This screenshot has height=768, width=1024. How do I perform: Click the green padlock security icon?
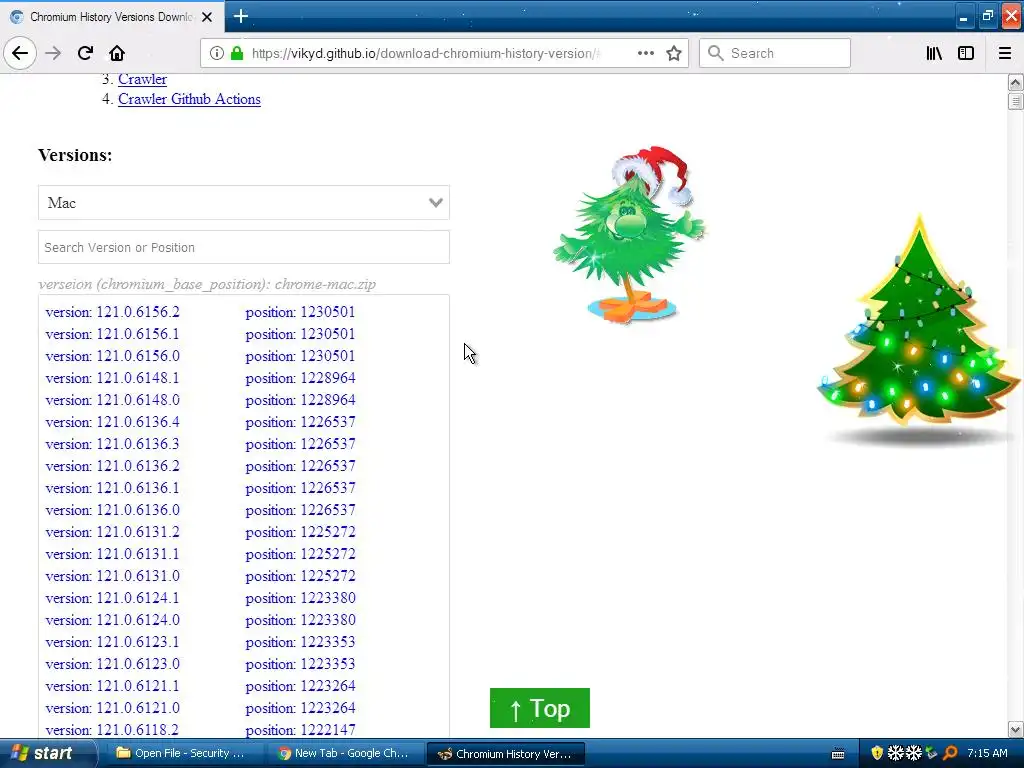point(237,53)
